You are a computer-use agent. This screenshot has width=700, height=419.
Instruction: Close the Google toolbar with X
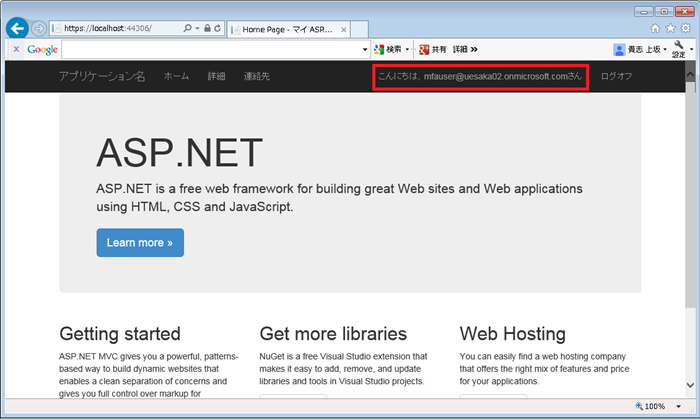coord(17,49)
